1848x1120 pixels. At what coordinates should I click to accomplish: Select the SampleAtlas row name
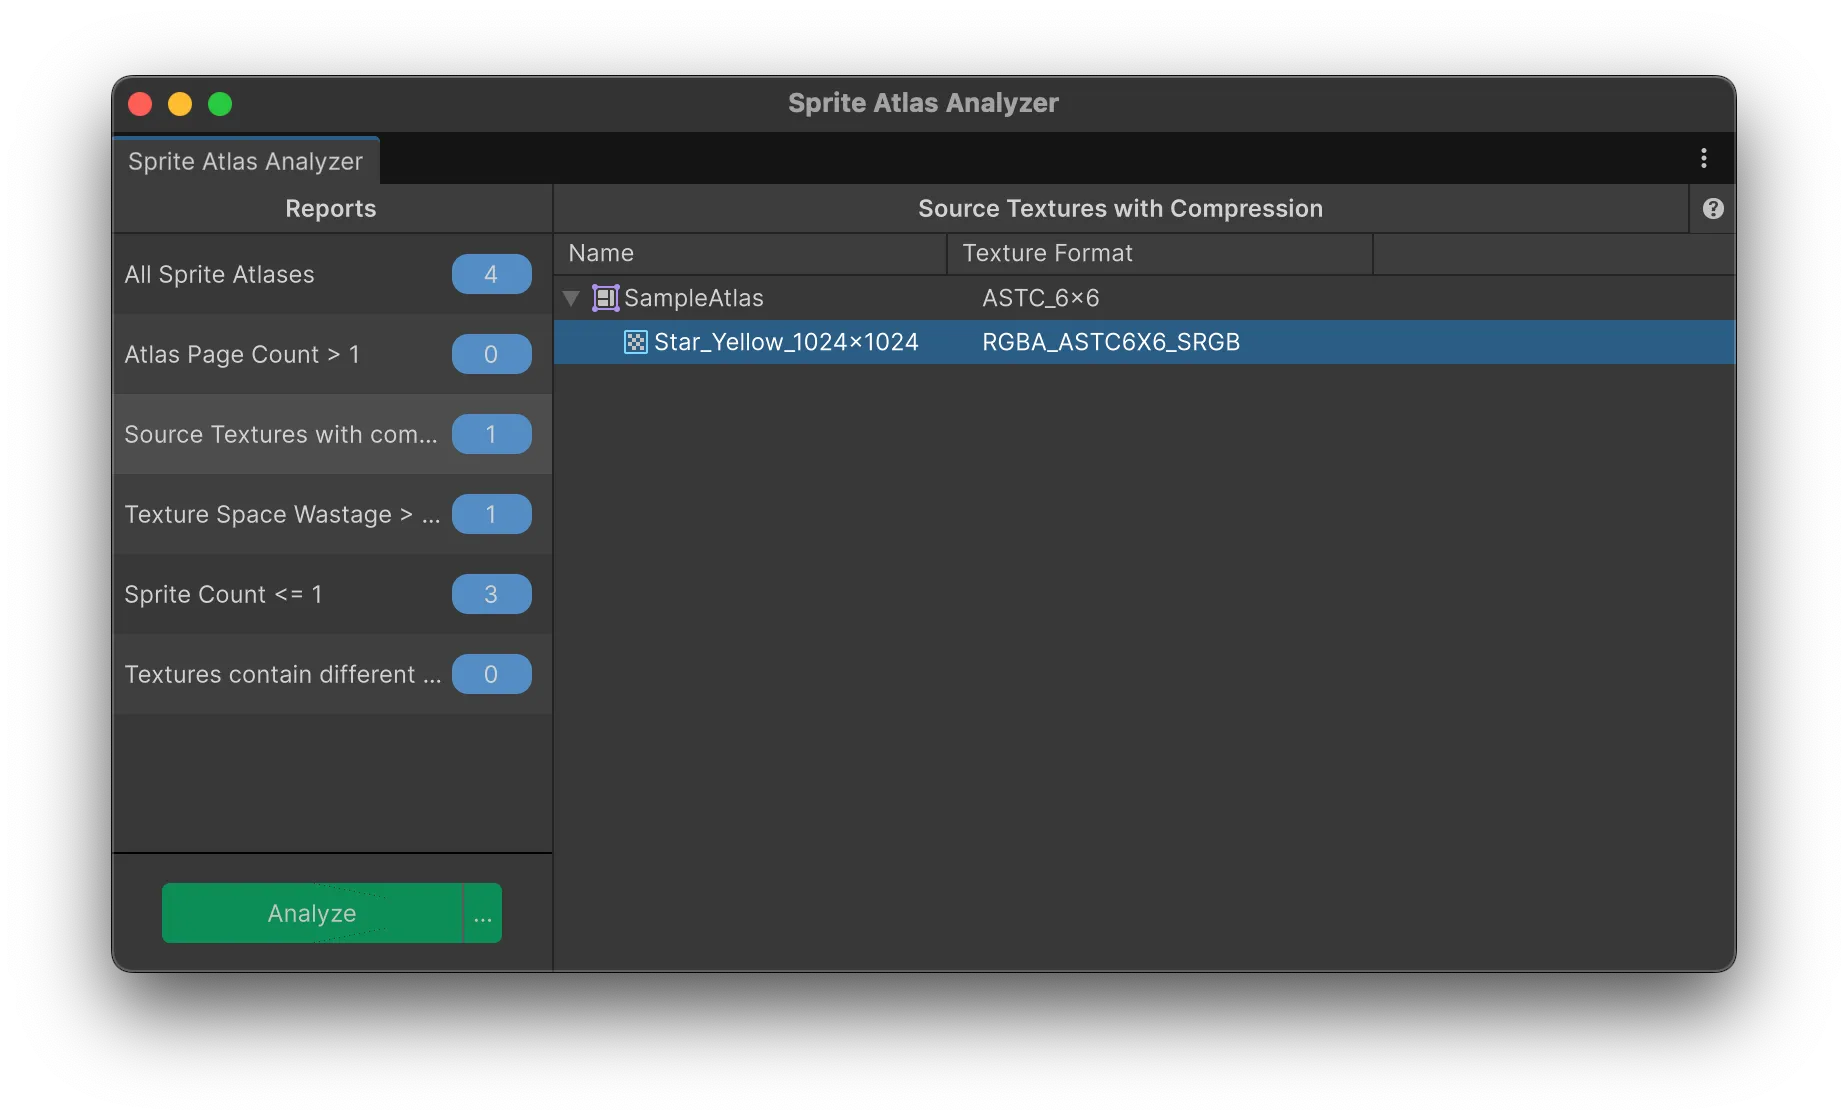click(694, 298)
